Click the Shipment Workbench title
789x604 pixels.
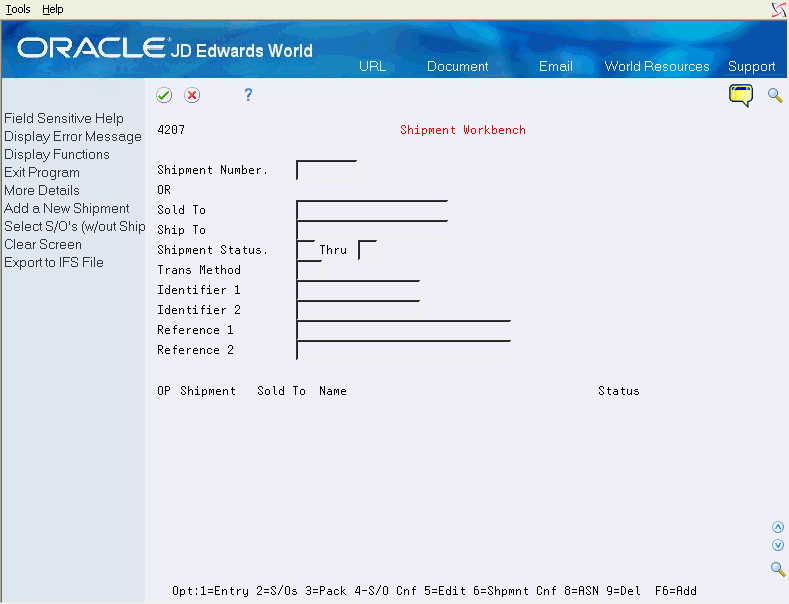pos(463,130)
